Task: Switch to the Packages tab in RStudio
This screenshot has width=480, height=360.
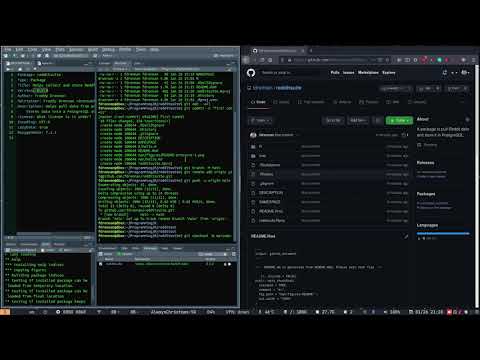Action: [x=150, y=248]
